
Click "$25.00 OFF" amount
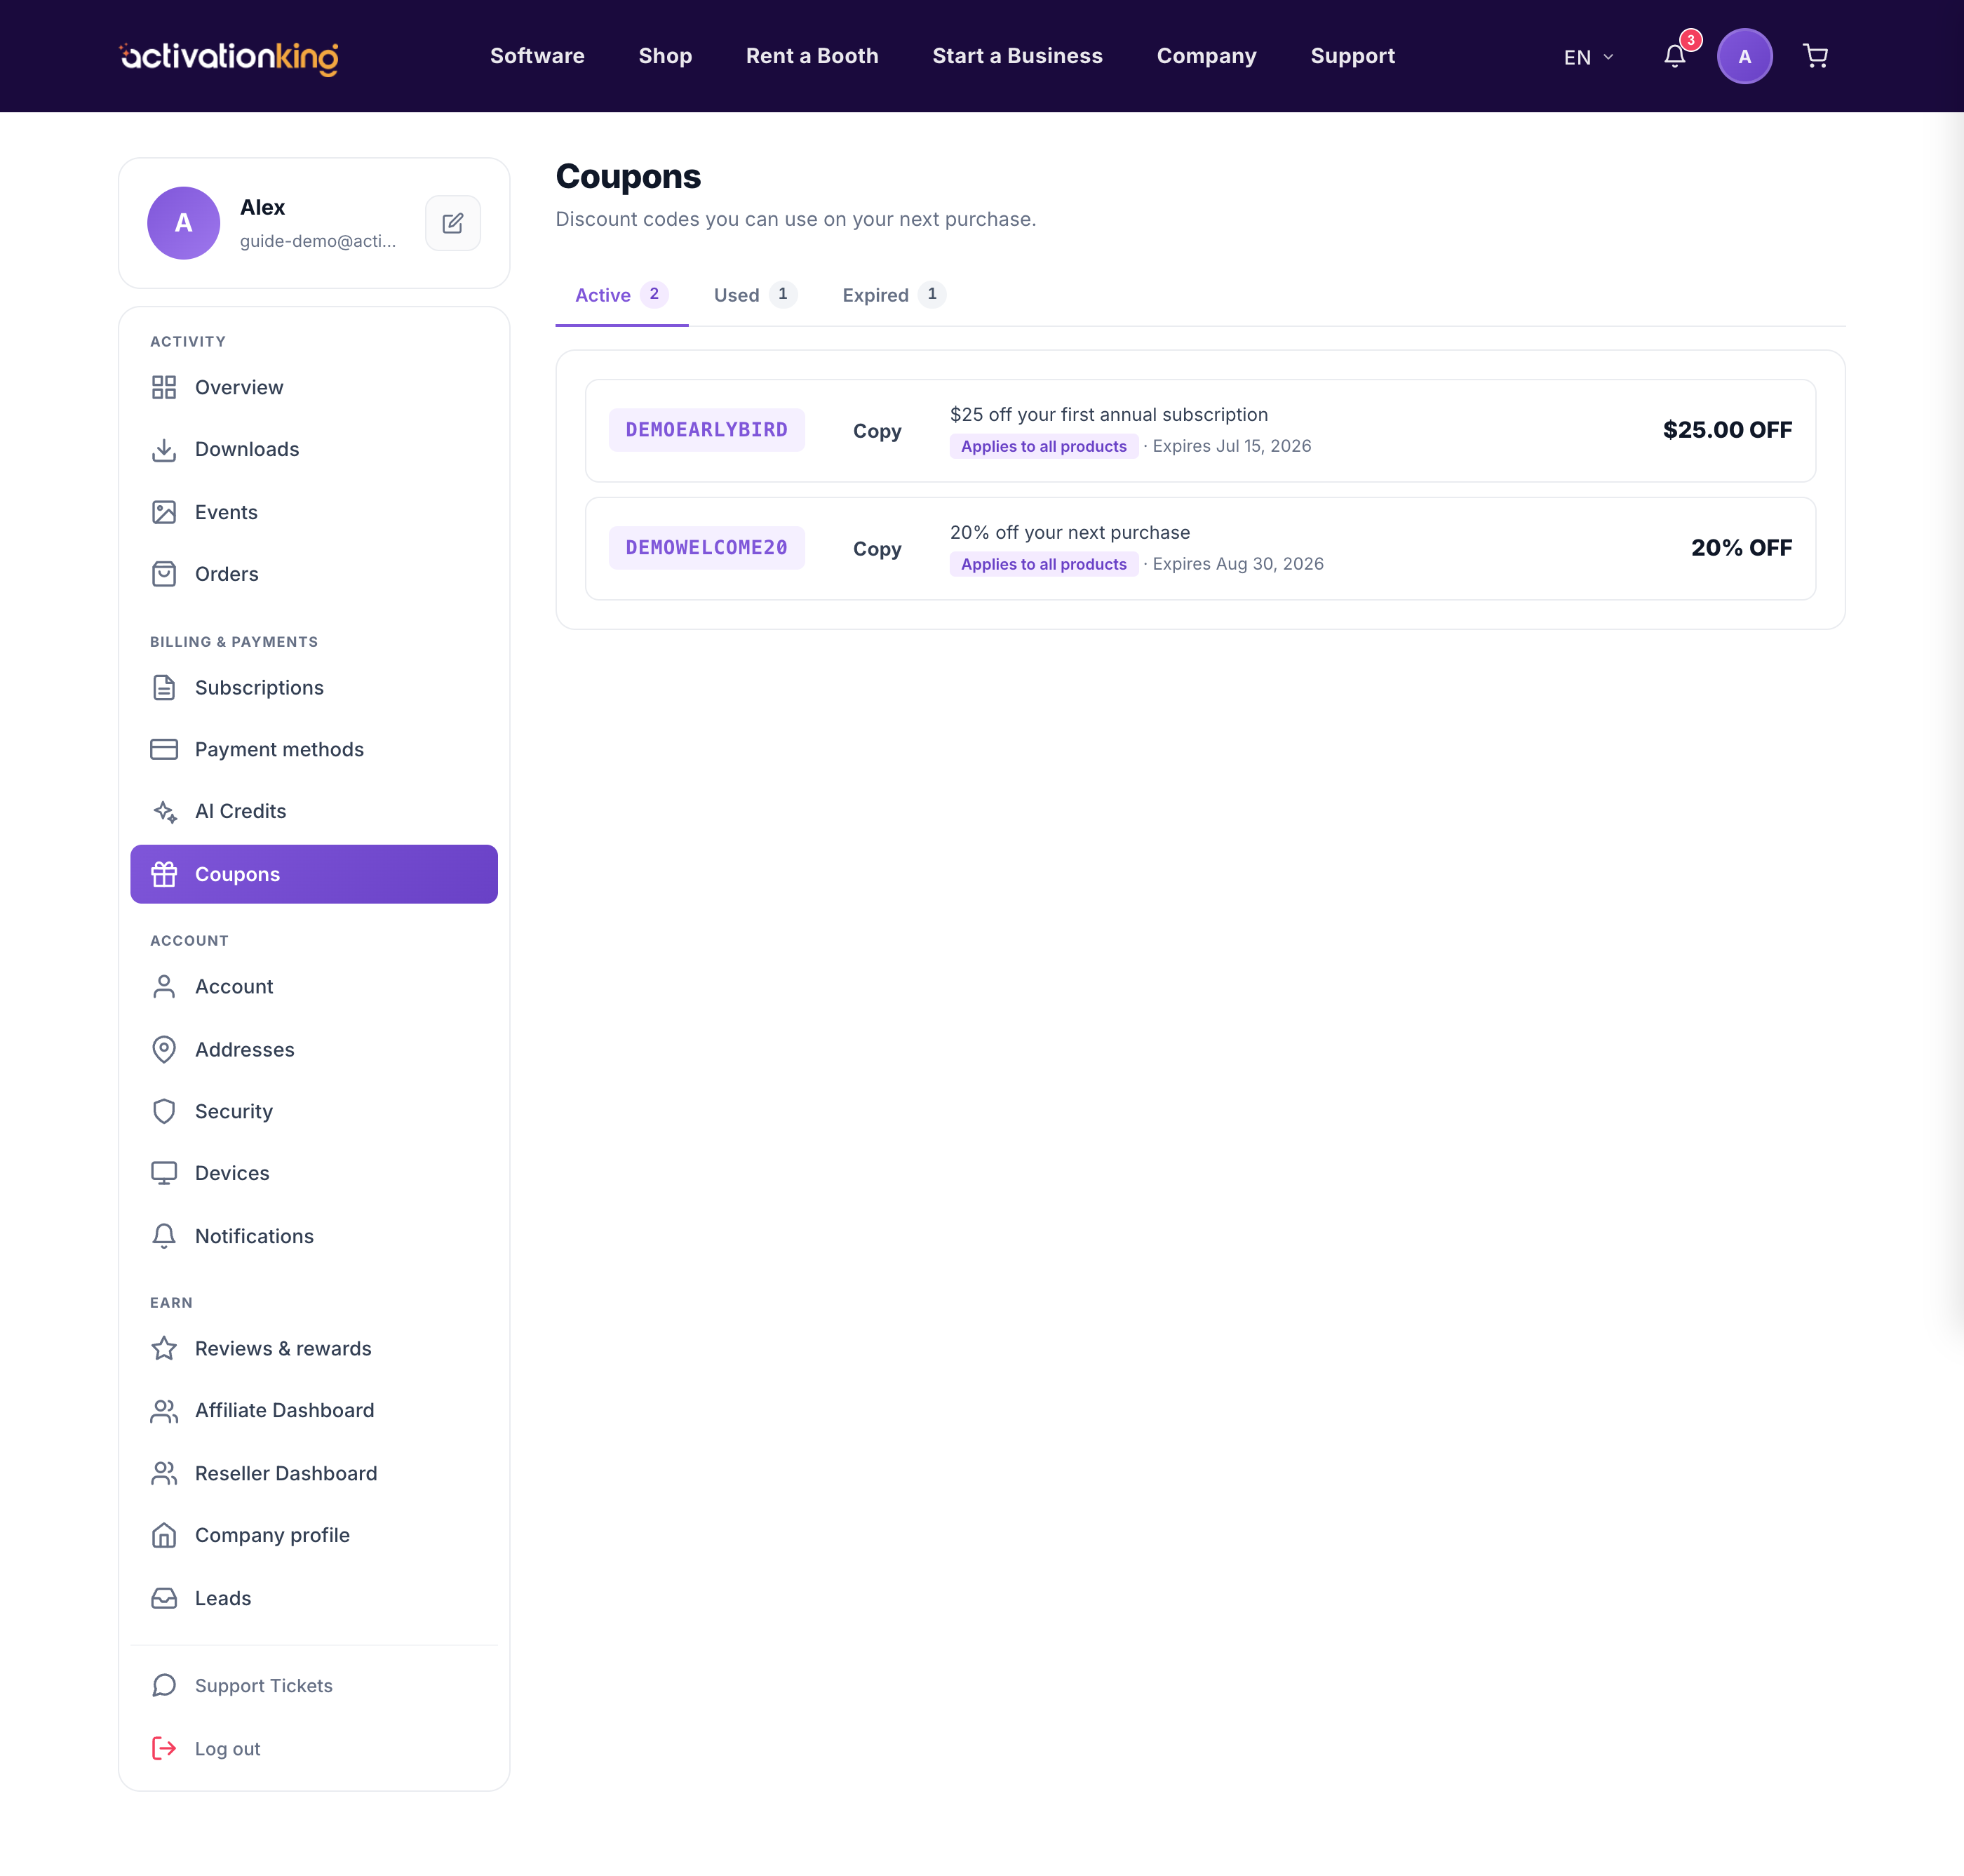1727,430
